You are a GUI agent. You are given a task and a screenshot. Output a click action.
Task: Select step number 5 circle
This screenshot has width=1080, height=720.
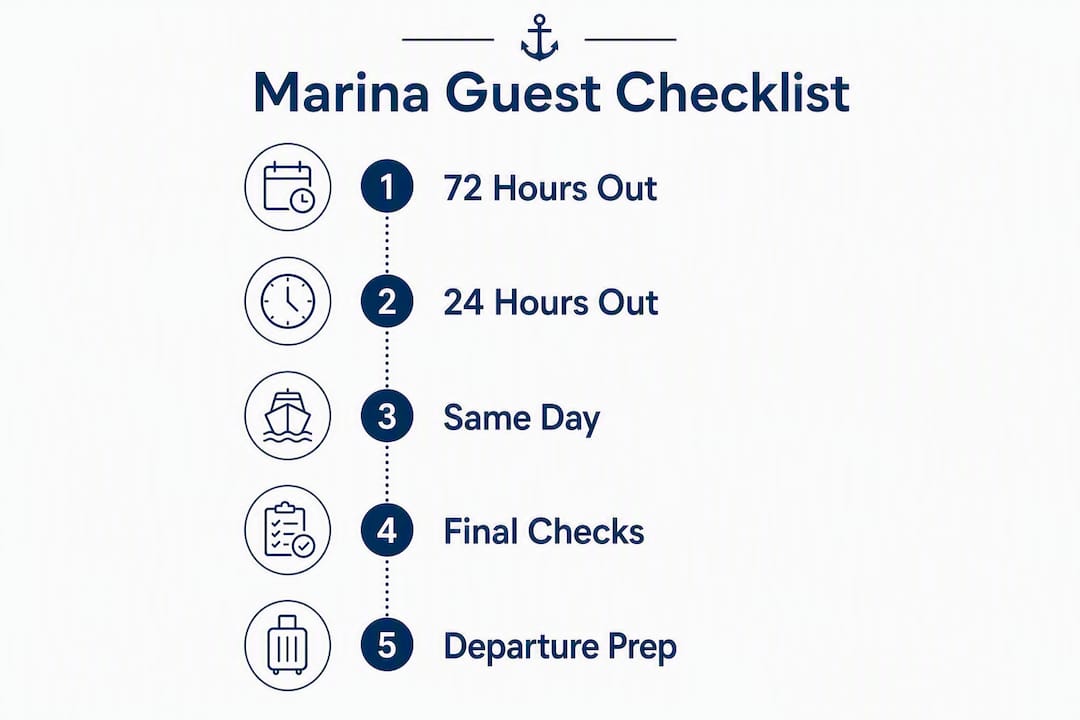point(387,646)
